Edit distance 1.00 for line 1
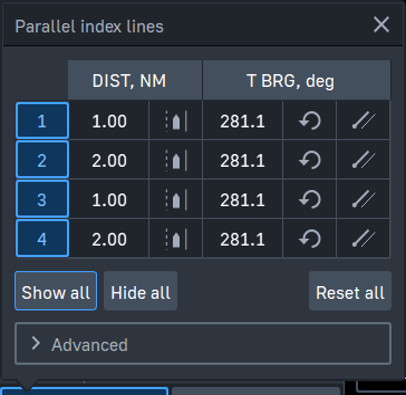The image size is (406, 395). (x=109, y=121)
